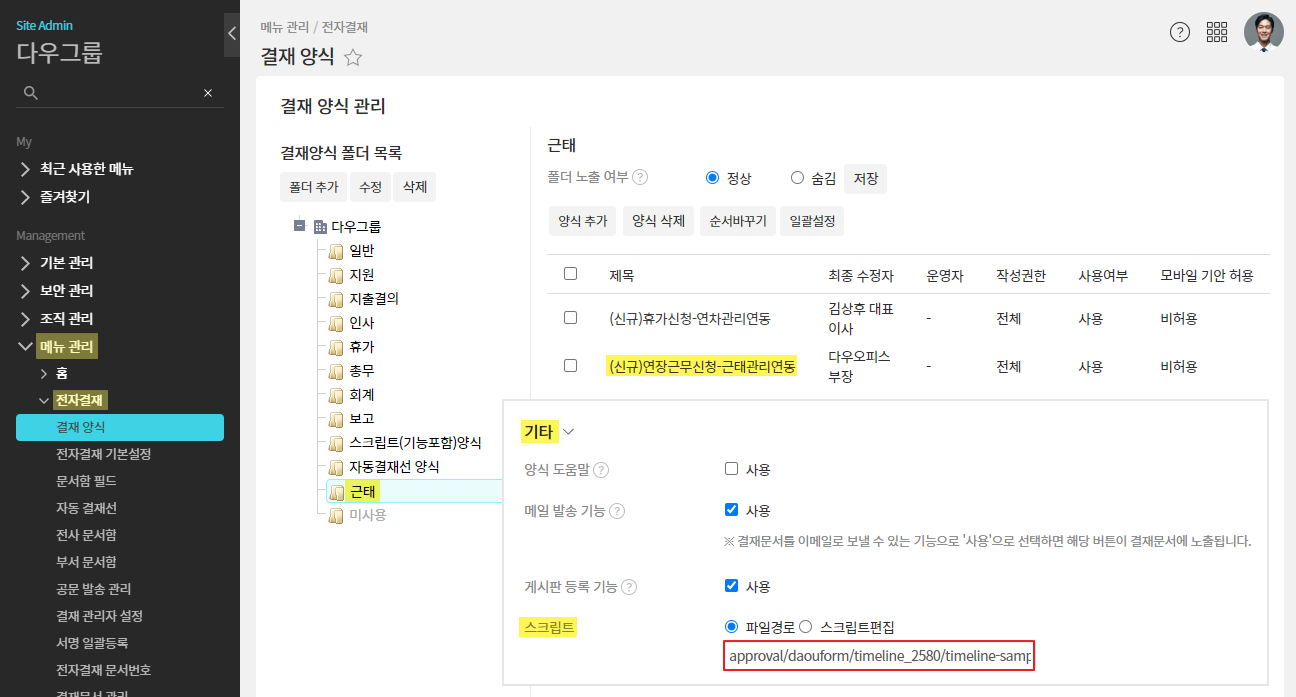Viewport: 1296px width, 697px height.
Task: Collapse the left sidebar with arrow icon
Action: pos(232,34)
